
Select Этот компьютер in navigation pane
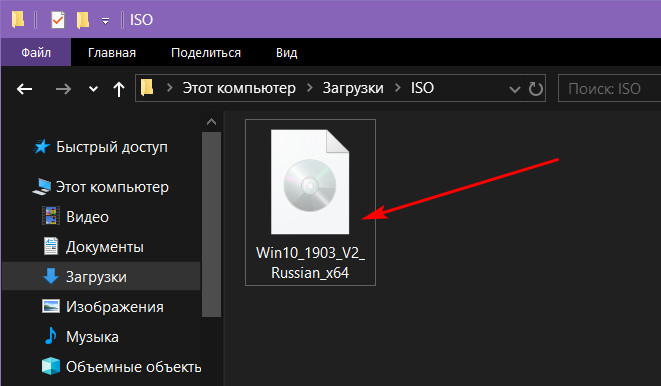112,187
